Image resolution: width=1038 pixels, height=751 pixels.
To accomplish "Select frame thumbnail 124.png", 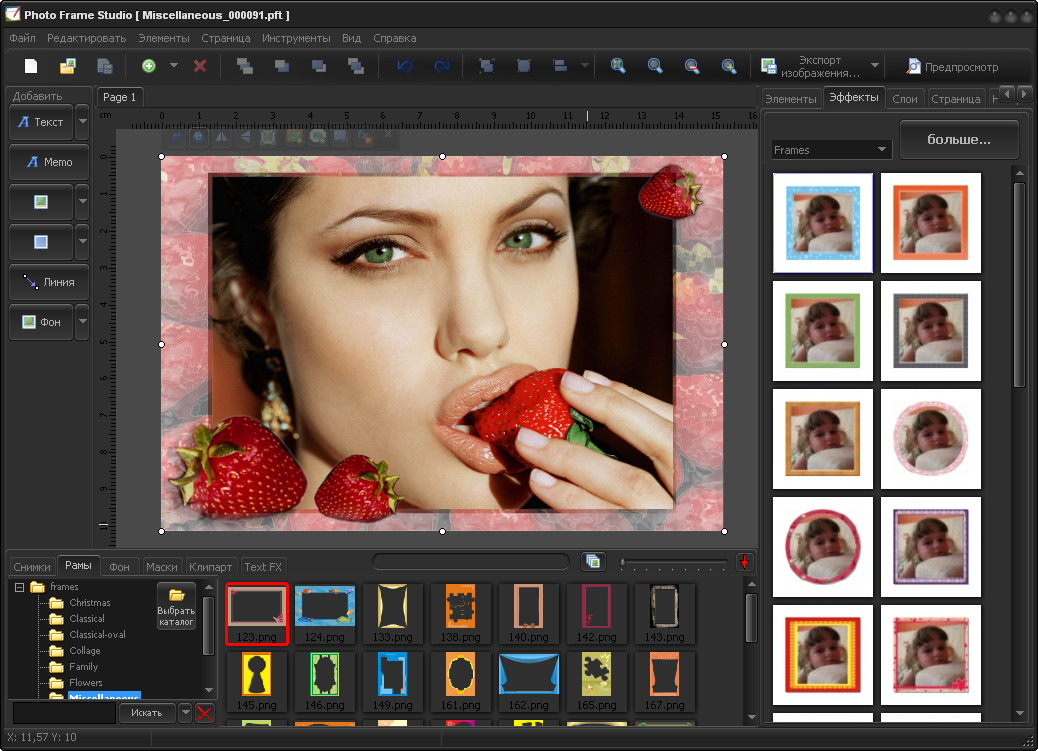I will point(324,613).
